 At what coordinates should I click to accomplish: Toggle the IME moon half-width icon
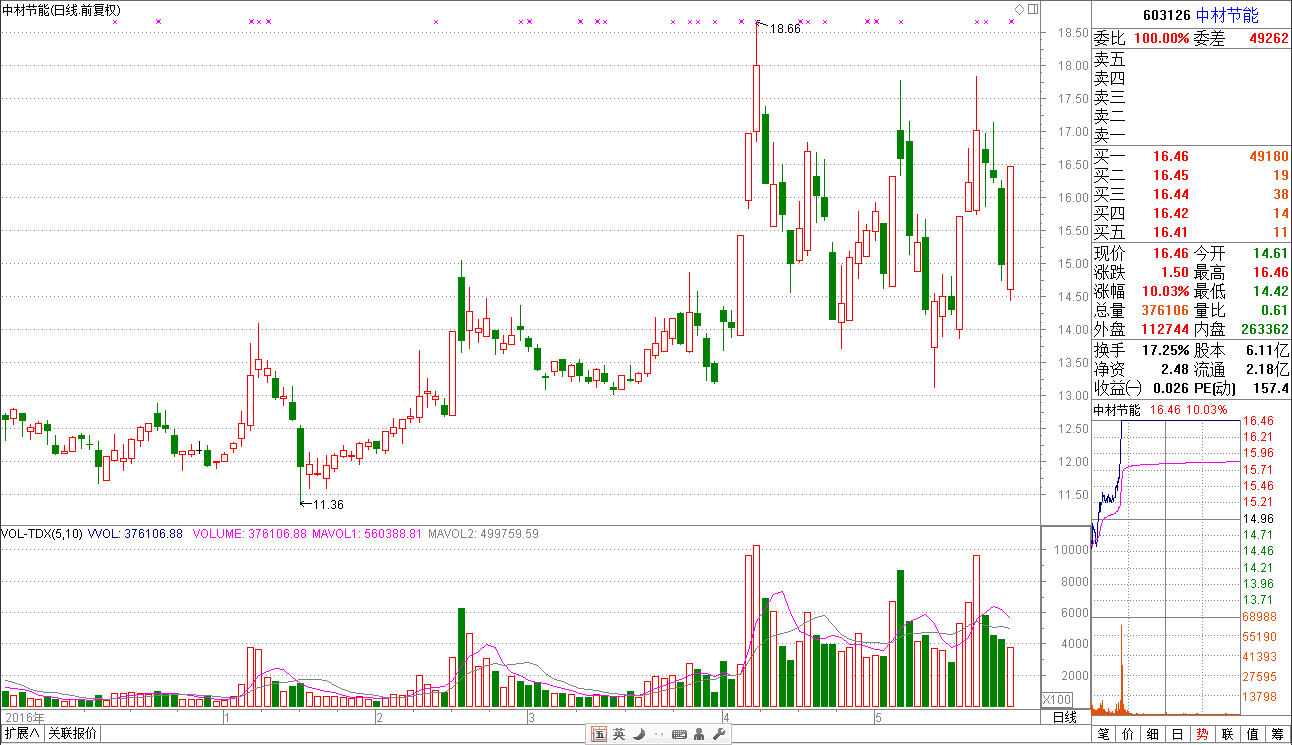tap(639, 735)
